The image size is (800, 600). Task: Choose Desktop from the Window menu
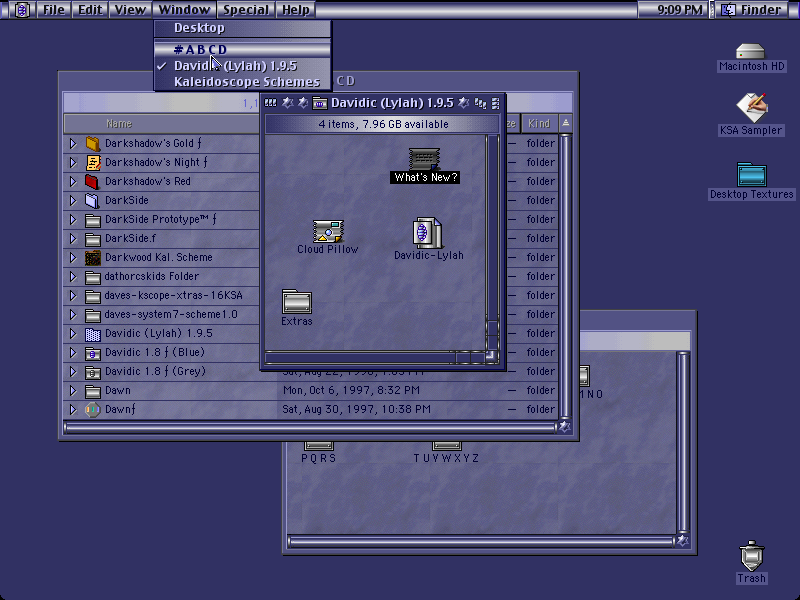[243, 28]
